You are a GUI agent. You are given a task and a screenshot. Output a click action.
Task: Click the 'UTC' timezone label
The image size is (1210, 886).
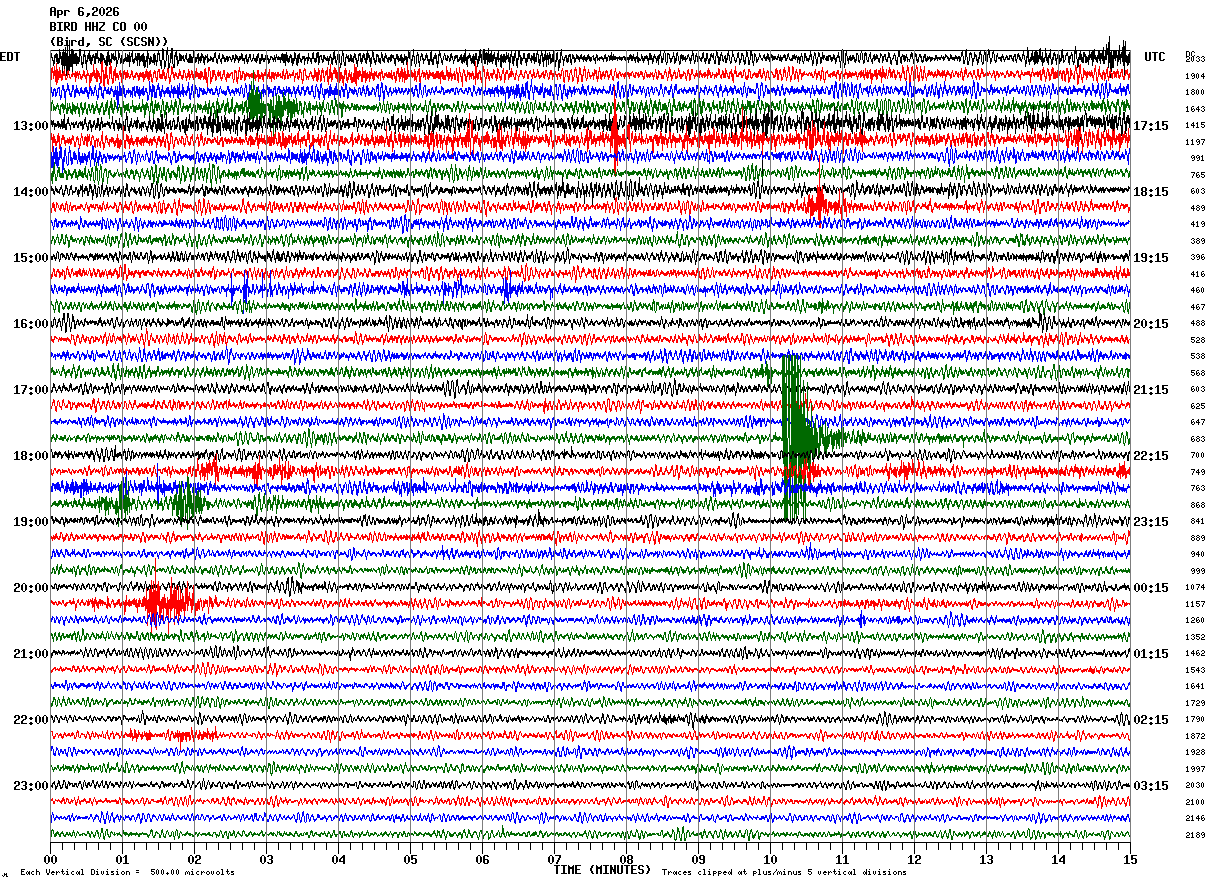point(1155,57)
